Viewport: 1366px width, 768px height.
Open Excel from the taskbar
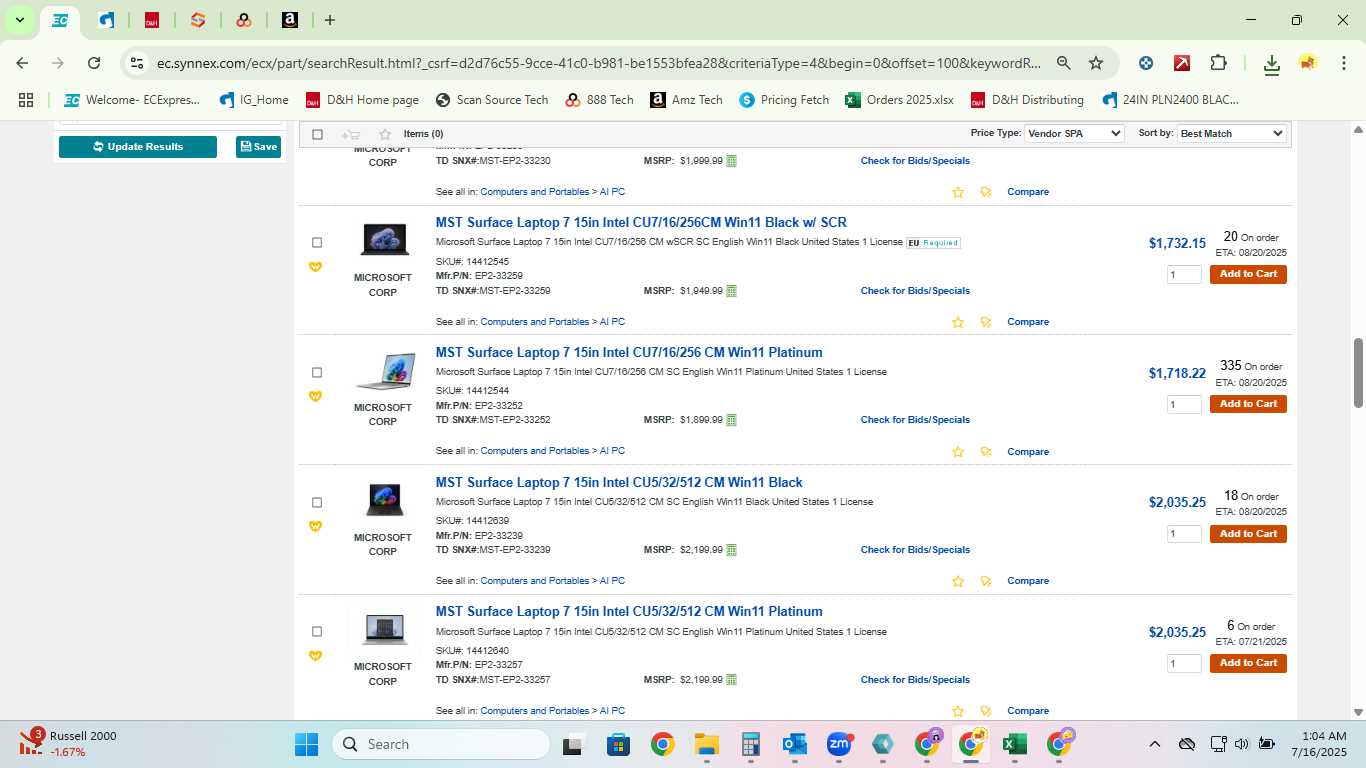(x=1015, y=744)
